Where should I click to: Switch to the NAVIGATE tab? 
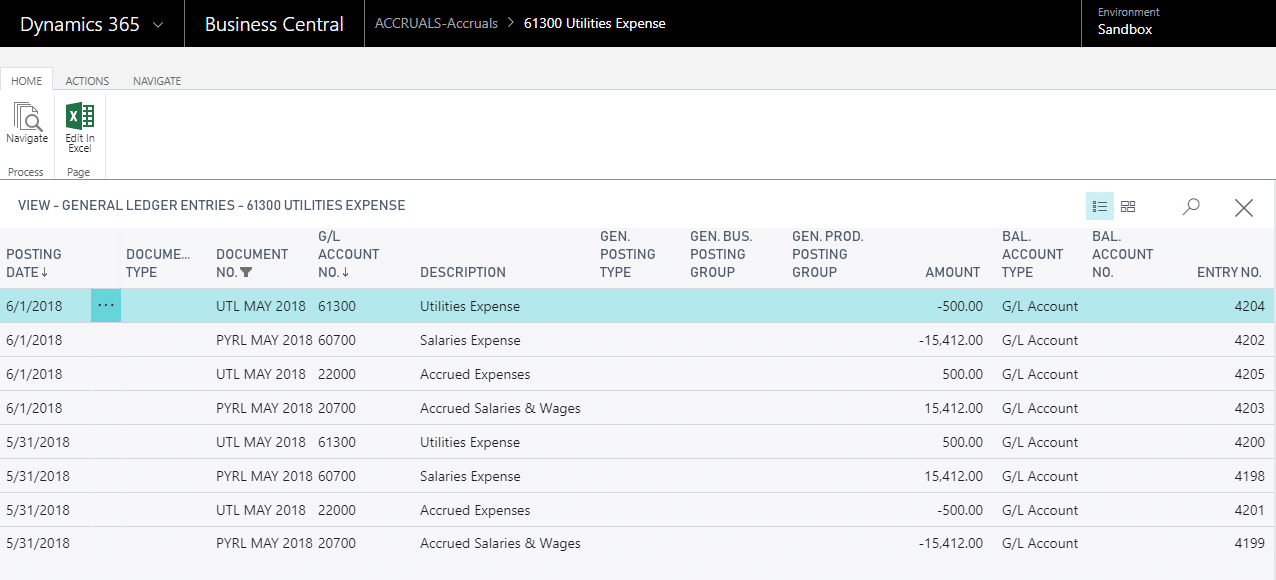(x=157, y=81)
